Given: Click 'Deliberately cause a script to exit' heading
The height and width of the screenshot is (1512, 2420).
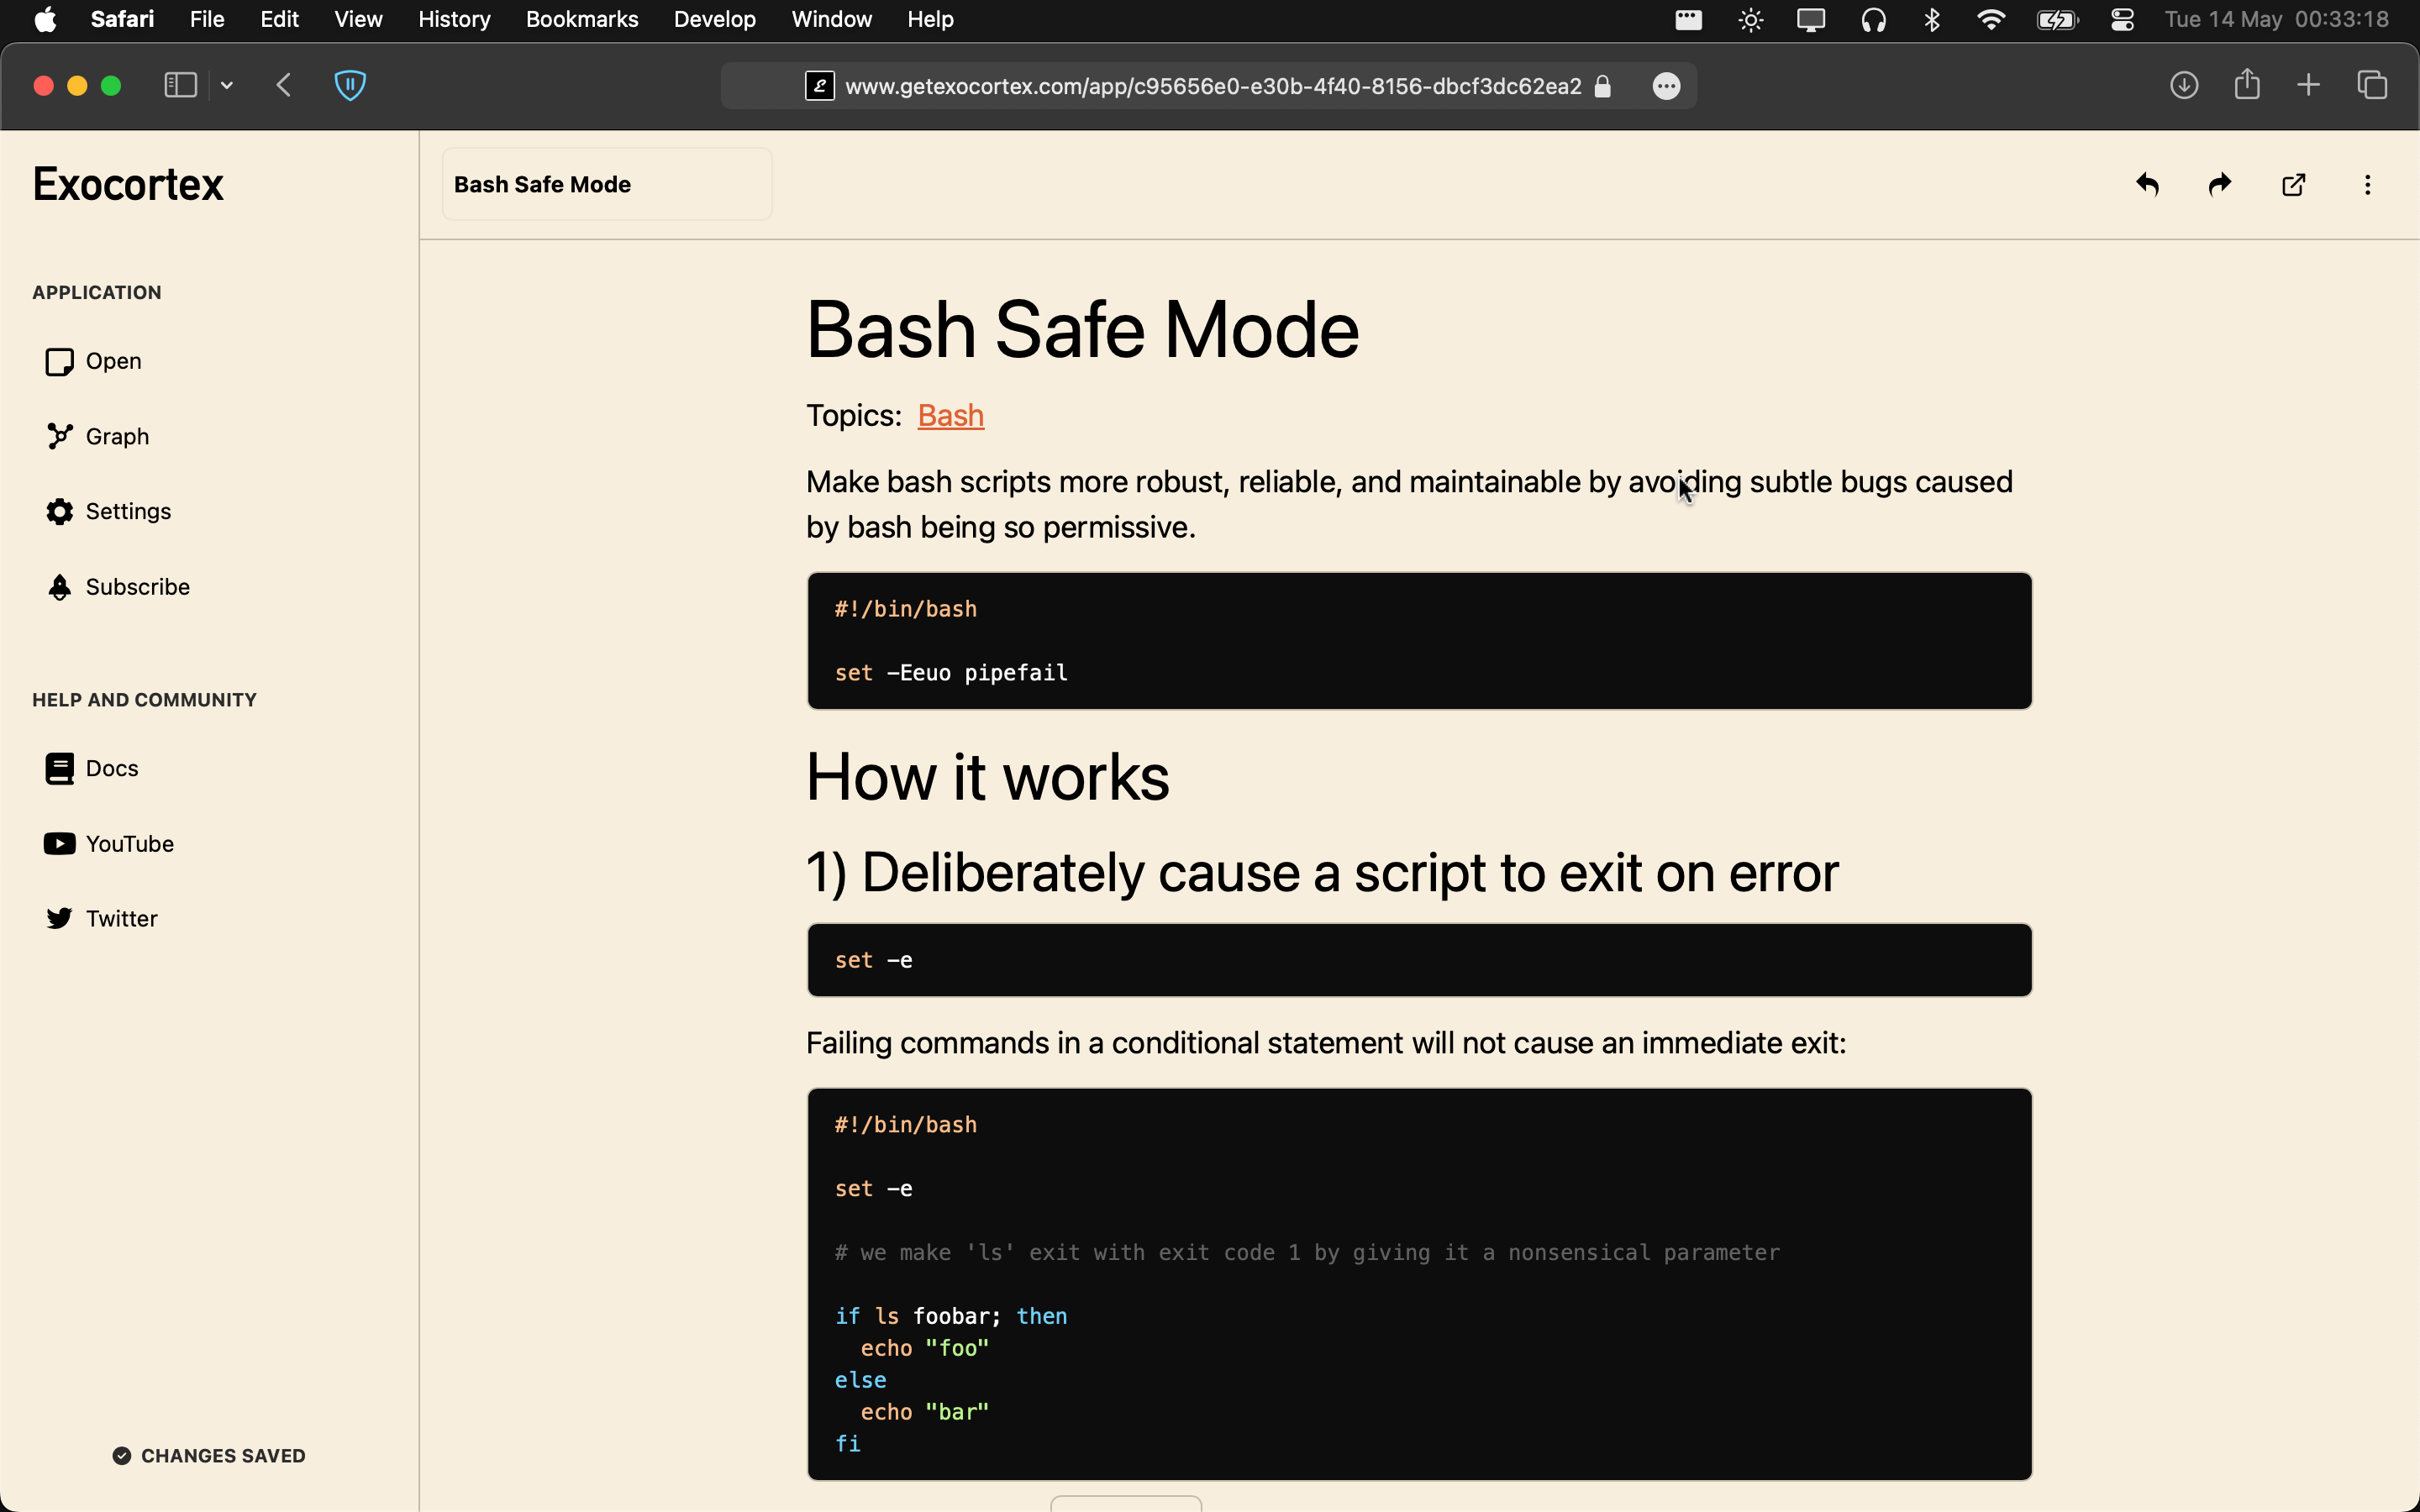Looking at the screenshot, I should pyautogui.click(x=1323, y=873).
